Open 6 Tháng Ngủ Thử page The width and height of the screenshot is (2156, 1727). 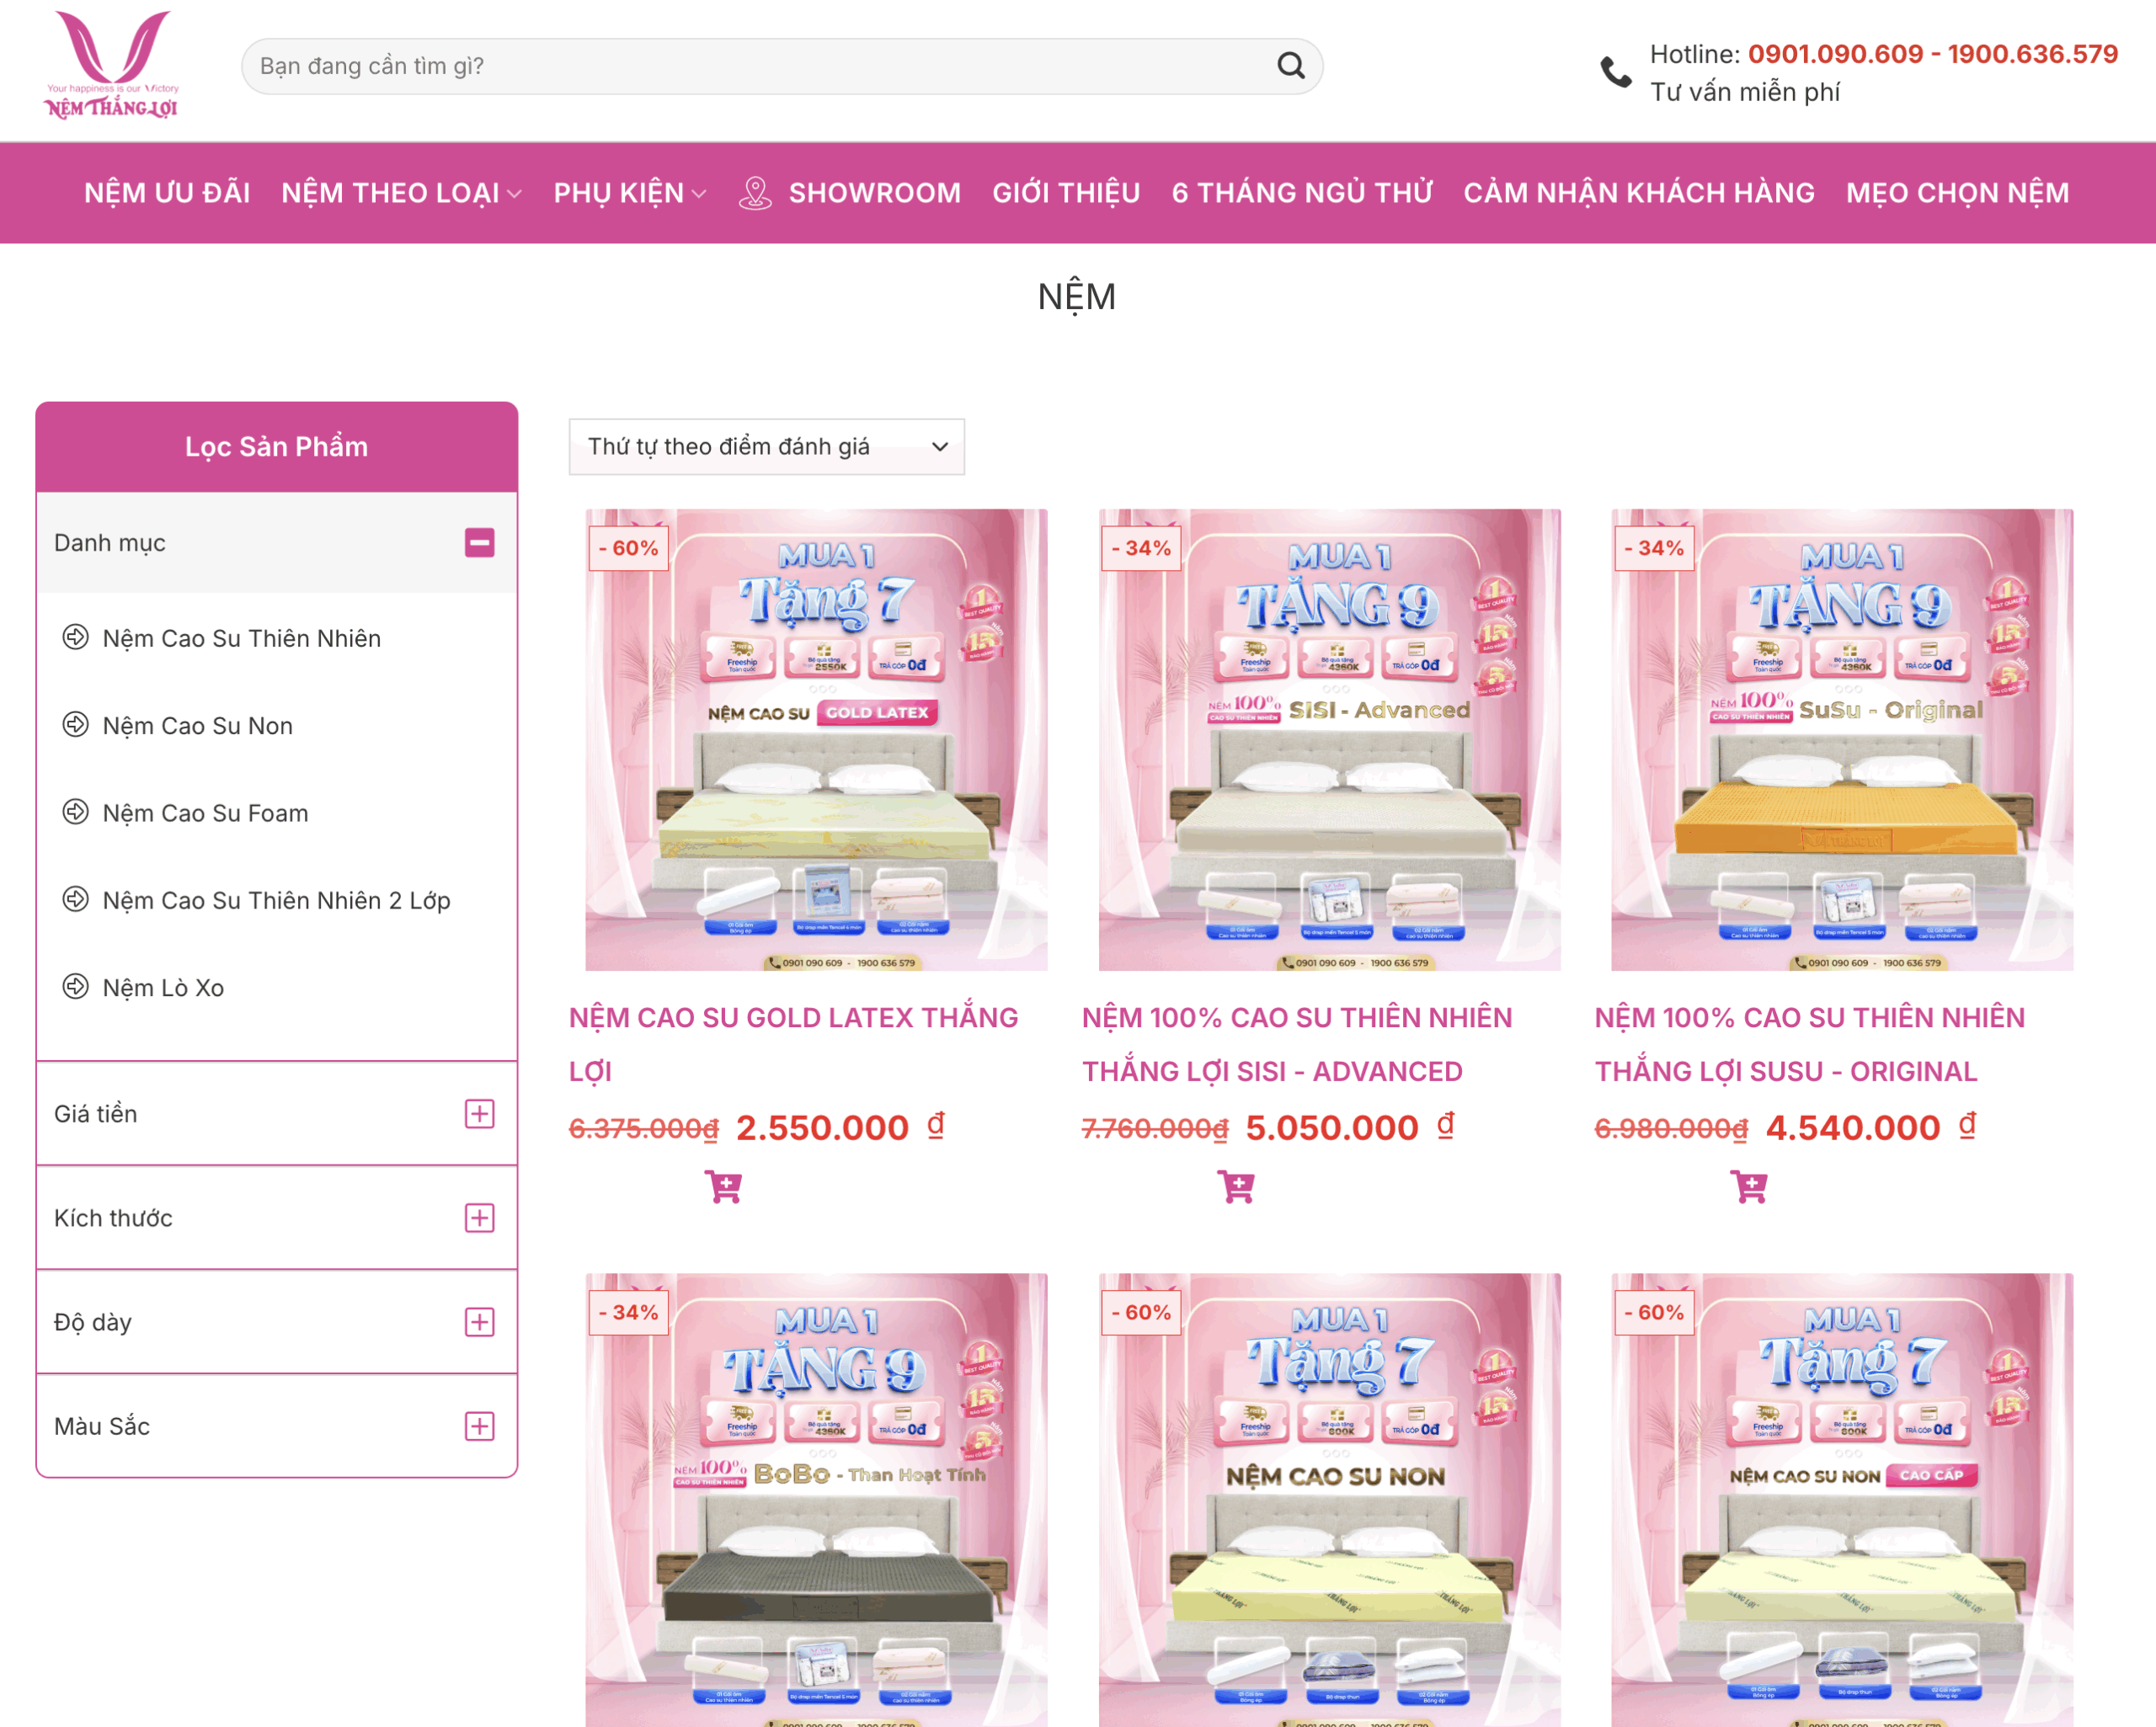(1301, 193)
